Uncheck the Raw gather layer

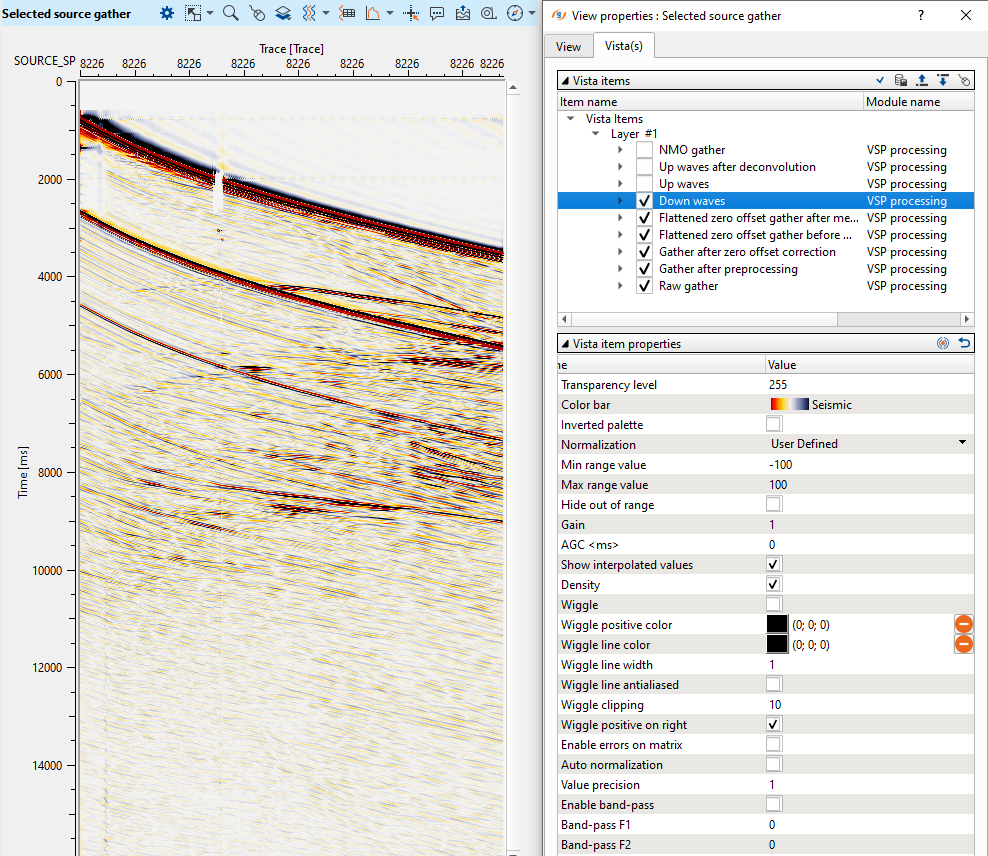point(644,286)
